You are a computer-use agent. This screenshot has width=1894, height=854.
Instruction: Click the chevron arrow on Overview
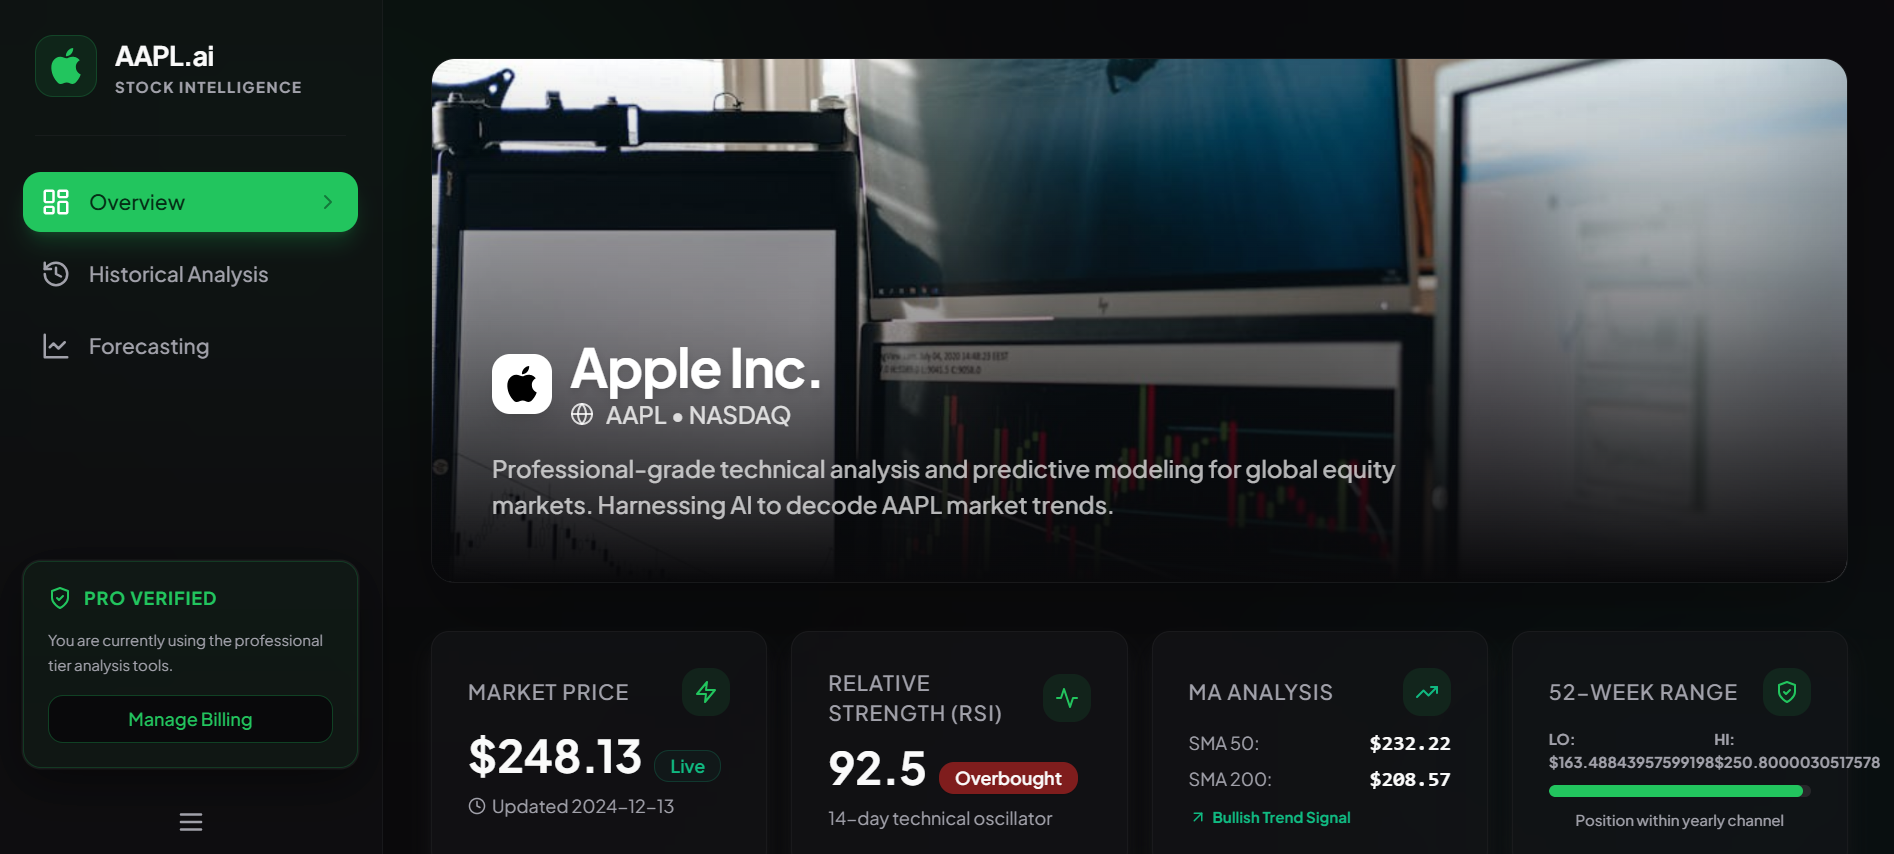click(327, 202)
